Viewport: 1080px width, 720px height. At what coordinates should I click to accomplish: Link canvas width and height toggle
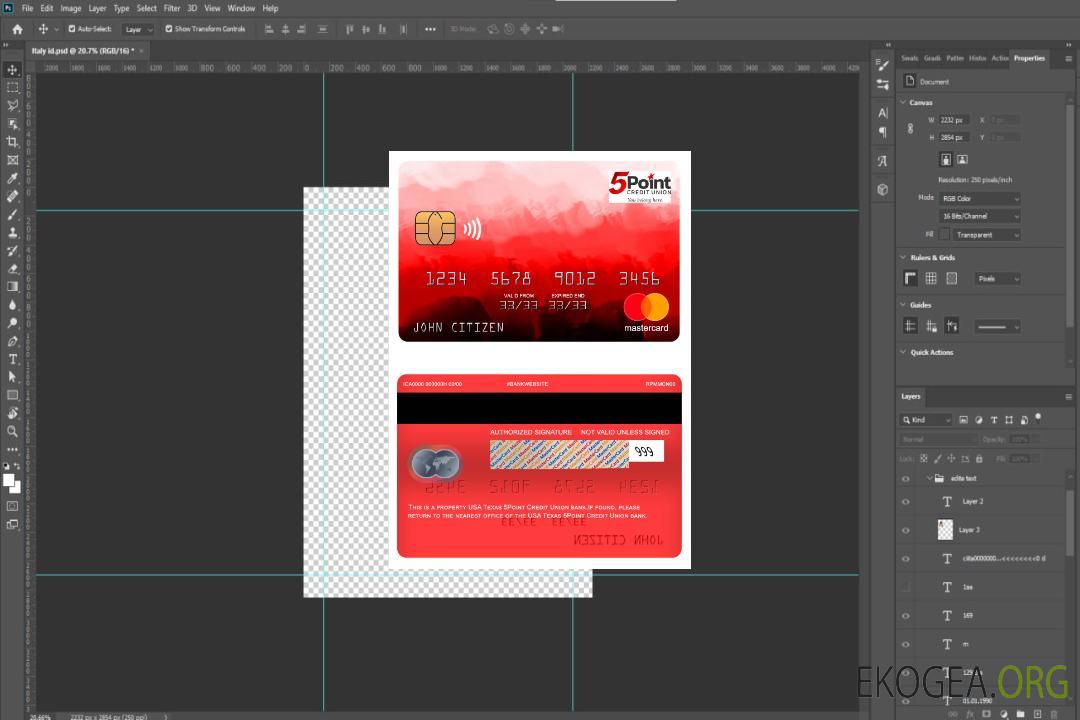pos(911,129)
